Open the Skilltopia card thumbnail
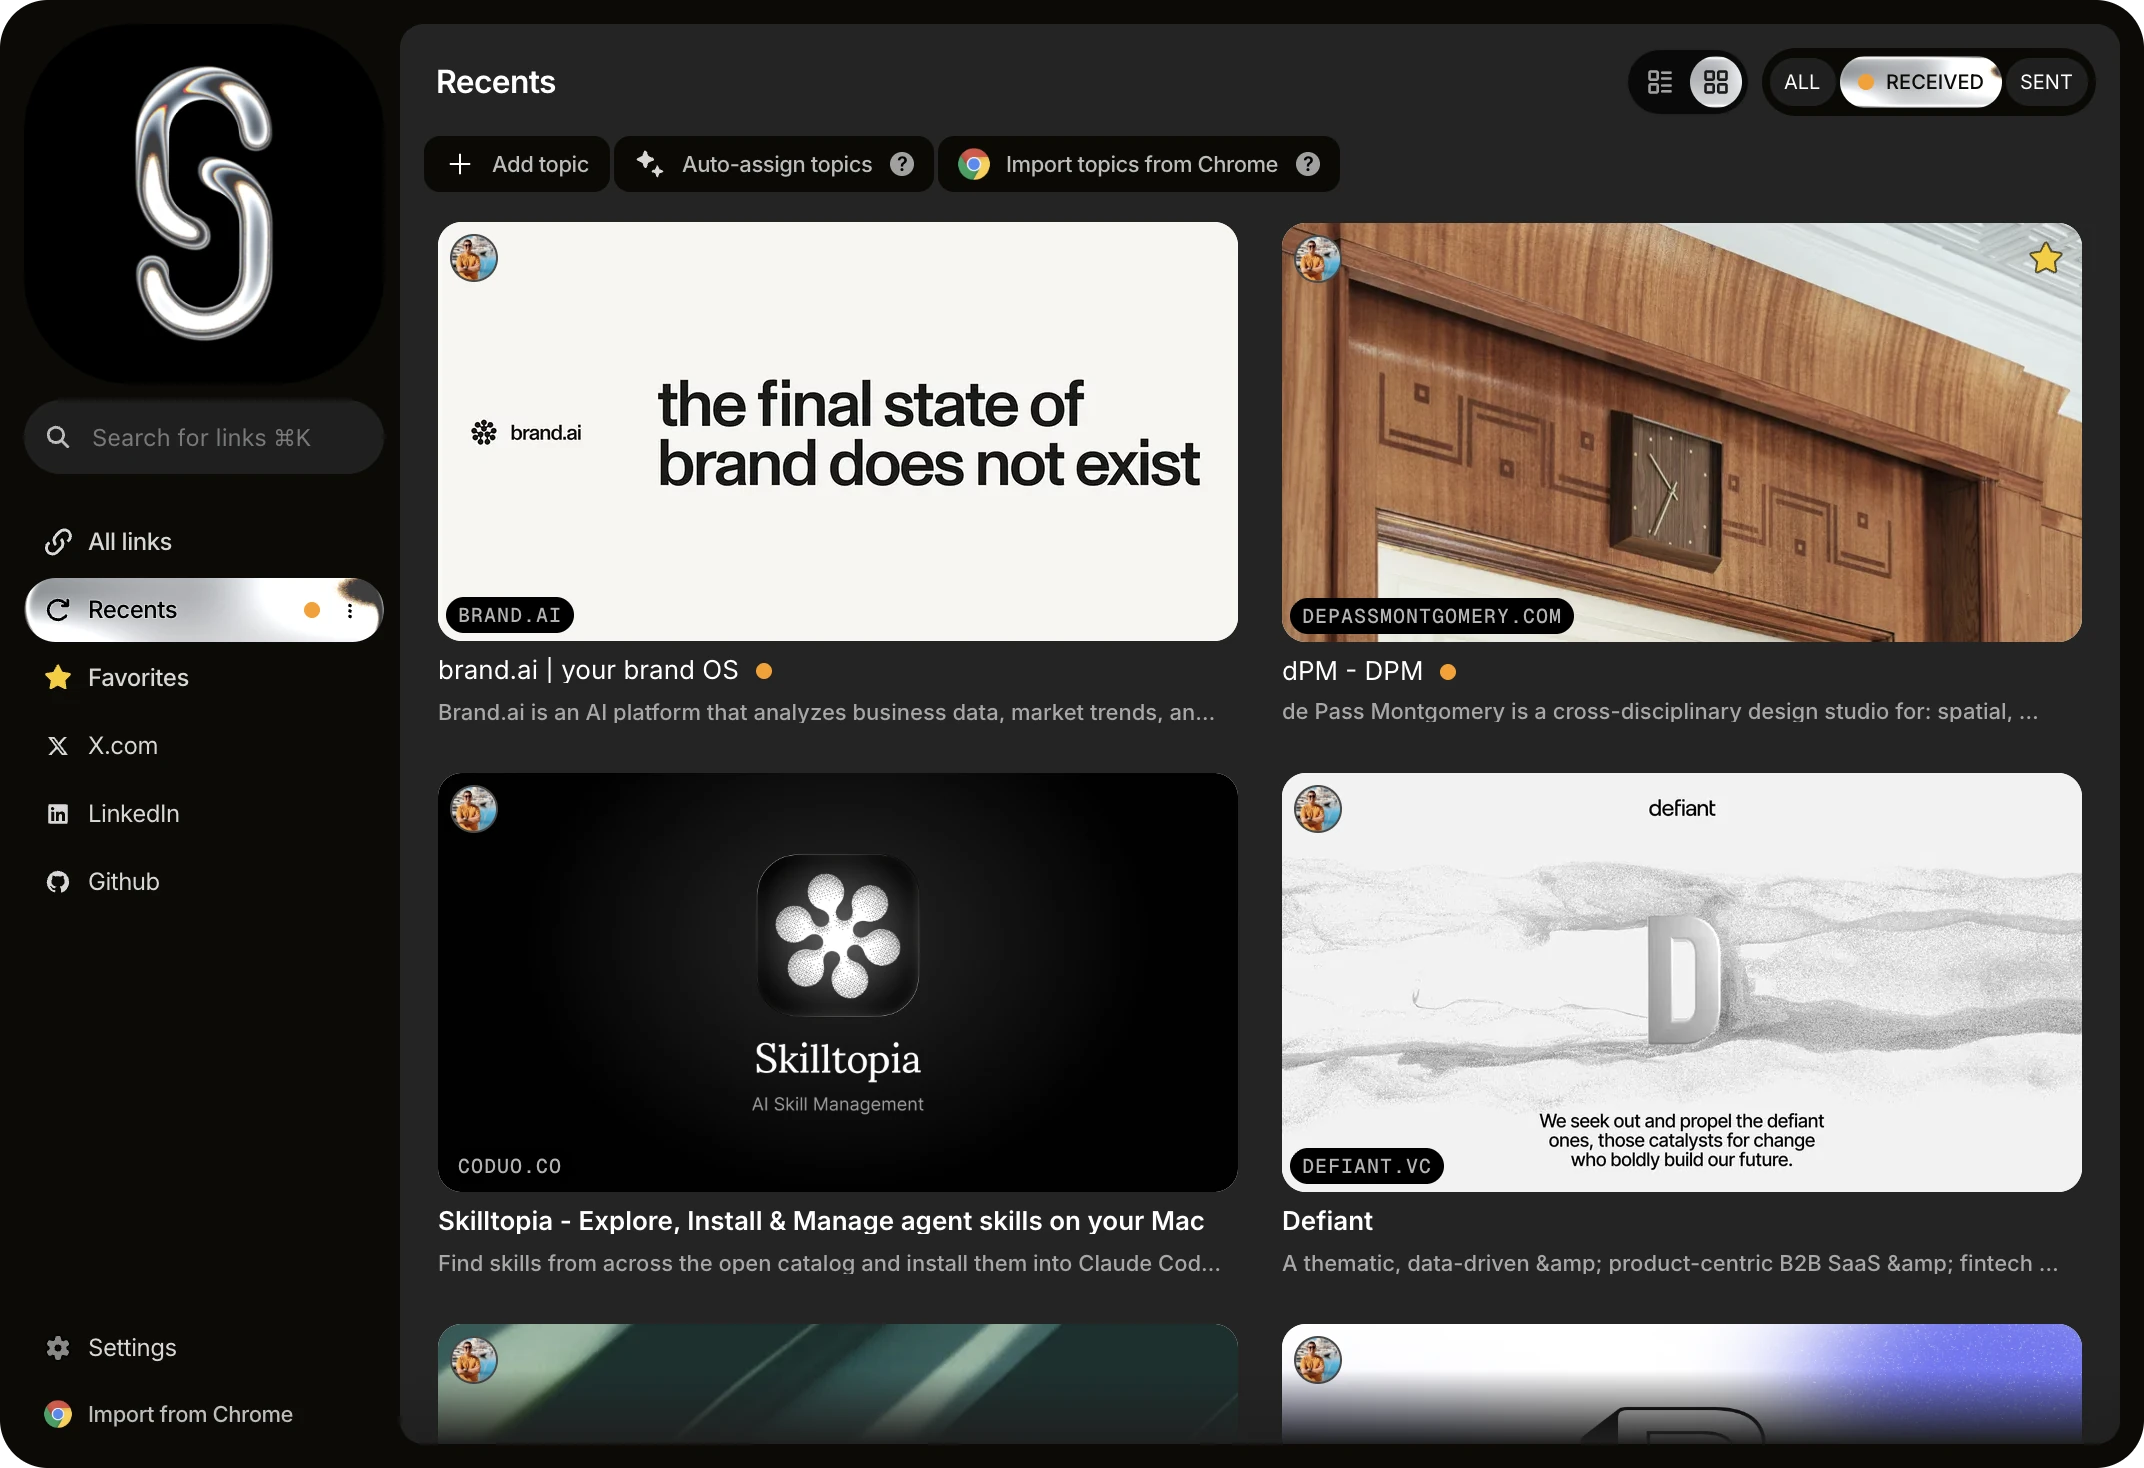The width and height of the screenshot is (2144, 1468). tap(838, 982)
